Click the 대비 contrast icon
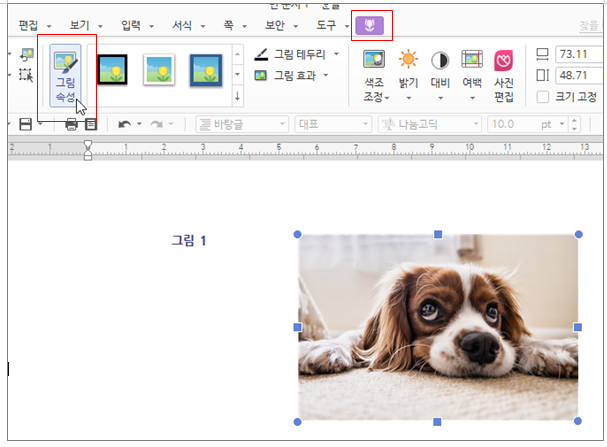Viewport: 607px width, 447px height. [440, 60]
